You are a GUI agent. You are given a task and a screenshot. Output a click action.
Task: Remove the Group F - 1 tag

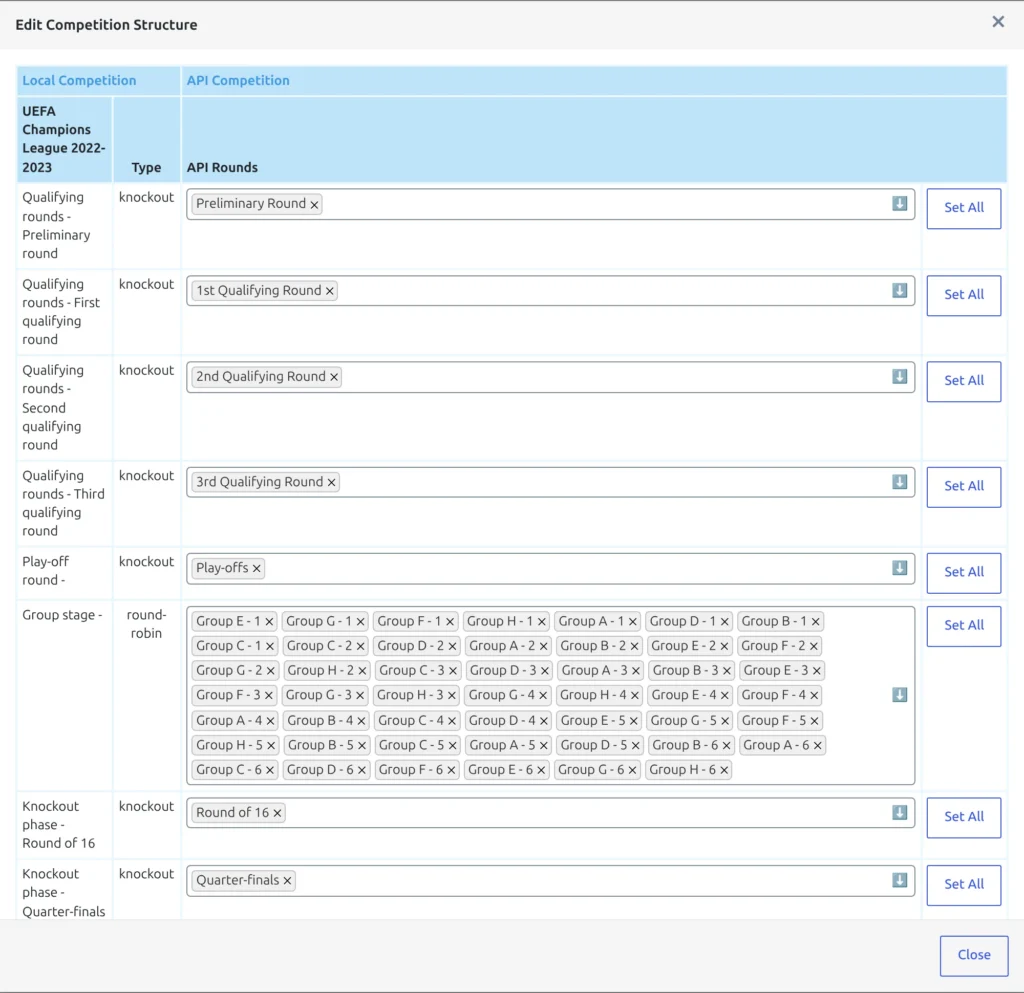click(x=450, y=622)
